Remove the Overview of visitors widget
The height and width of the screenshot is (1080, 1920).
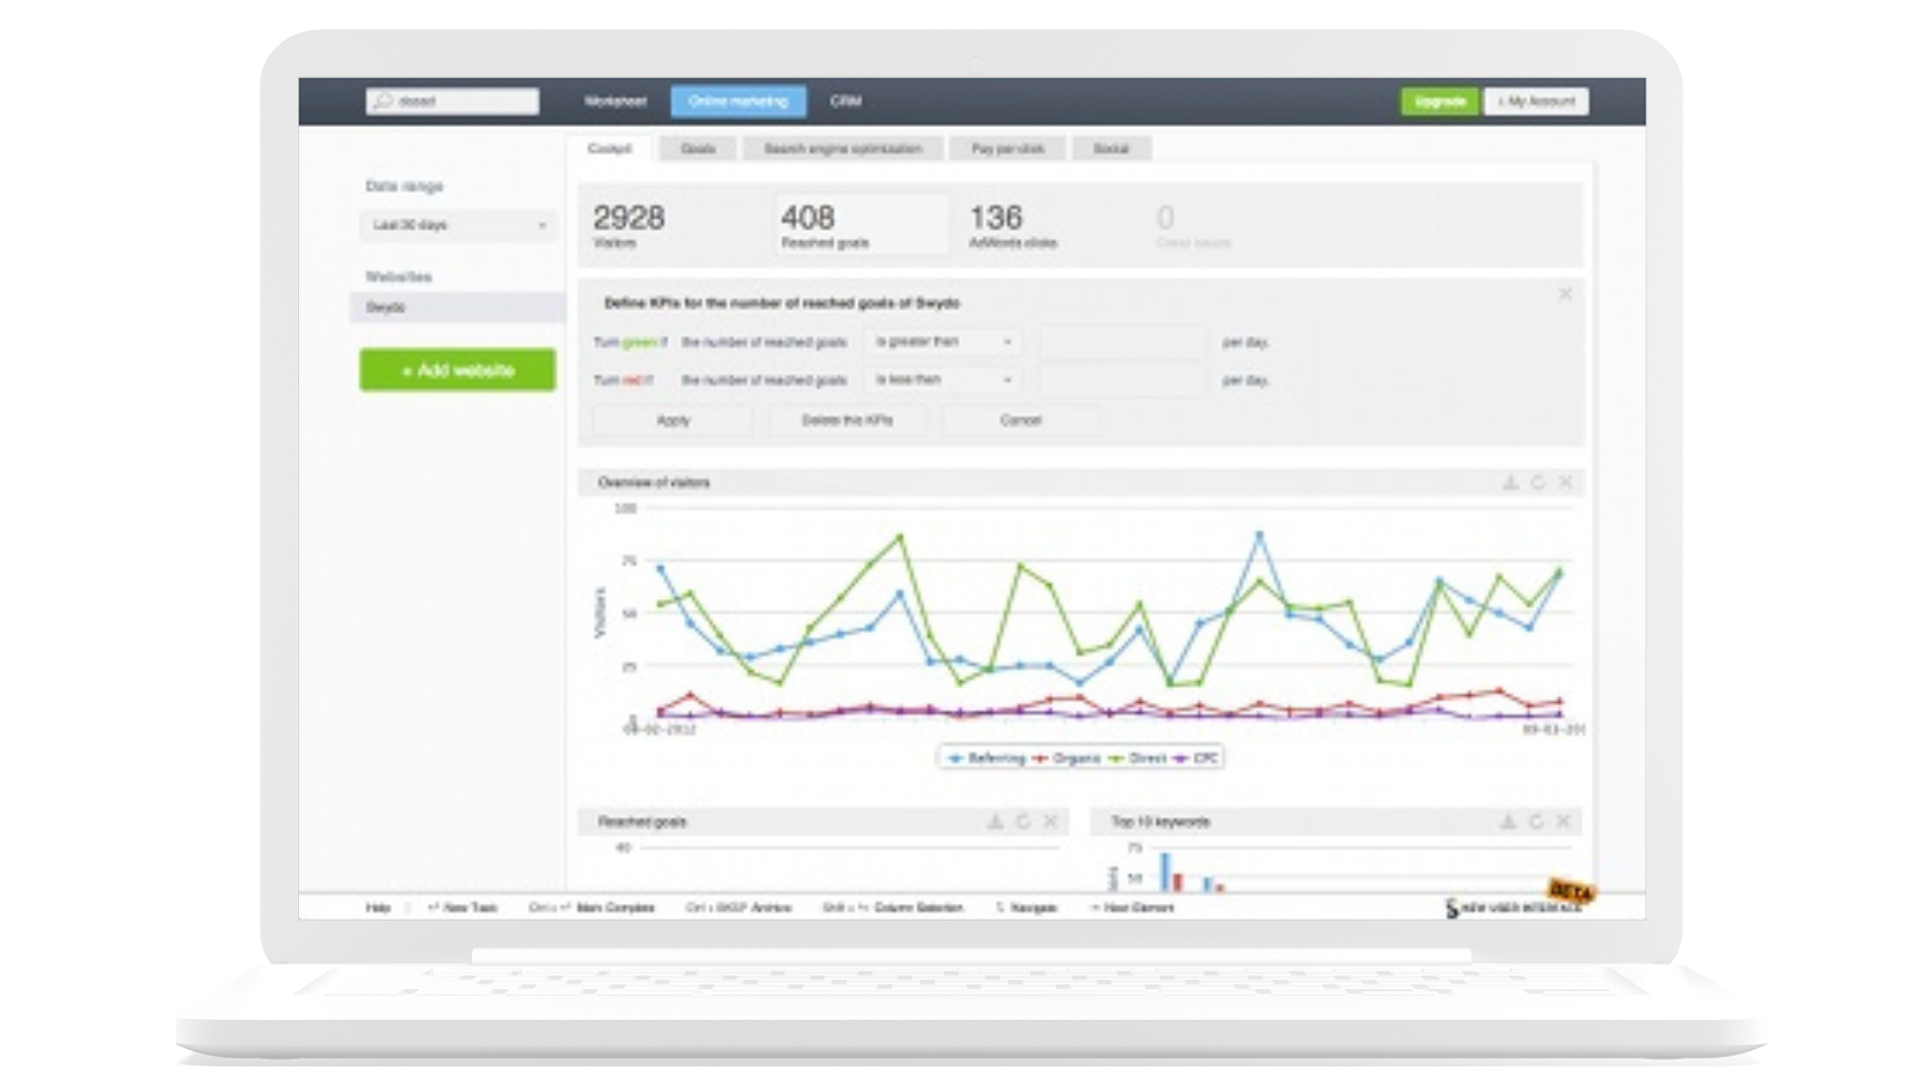[x=1566, y=483]
